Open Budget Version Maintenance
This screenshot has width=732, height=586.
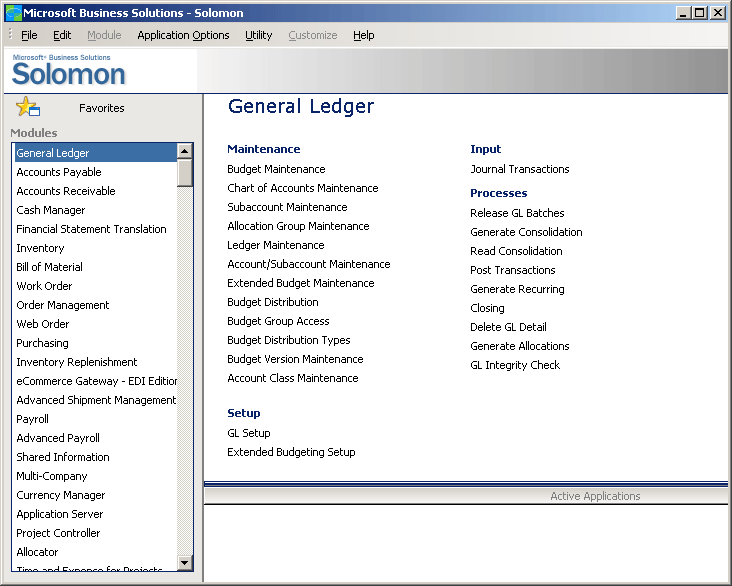[x=295, y=359]
